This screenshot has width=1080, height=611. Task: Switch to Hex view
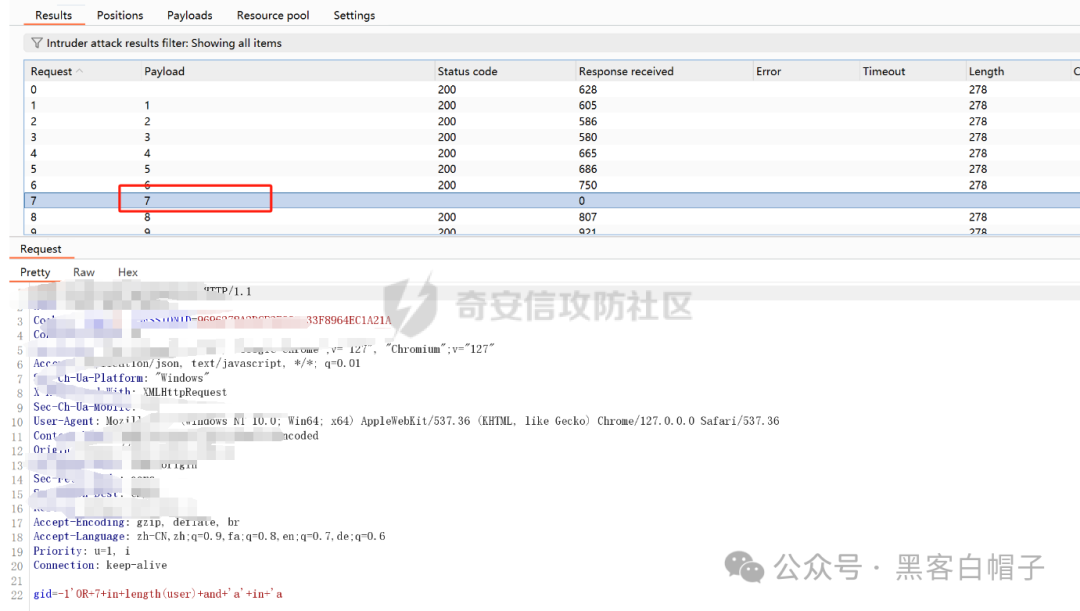tap(127, 272)
